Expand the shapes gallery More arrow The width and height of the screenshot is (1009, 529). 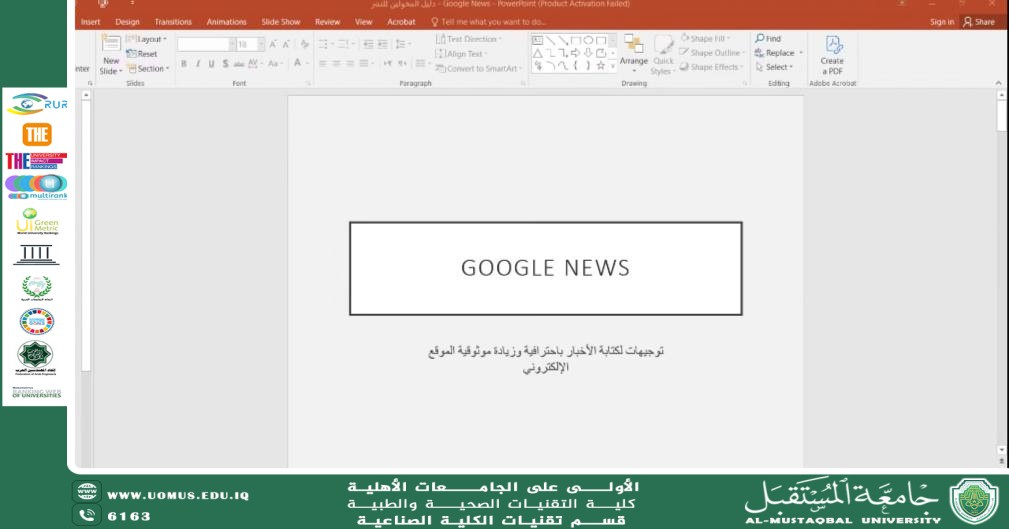coord(613,66)
